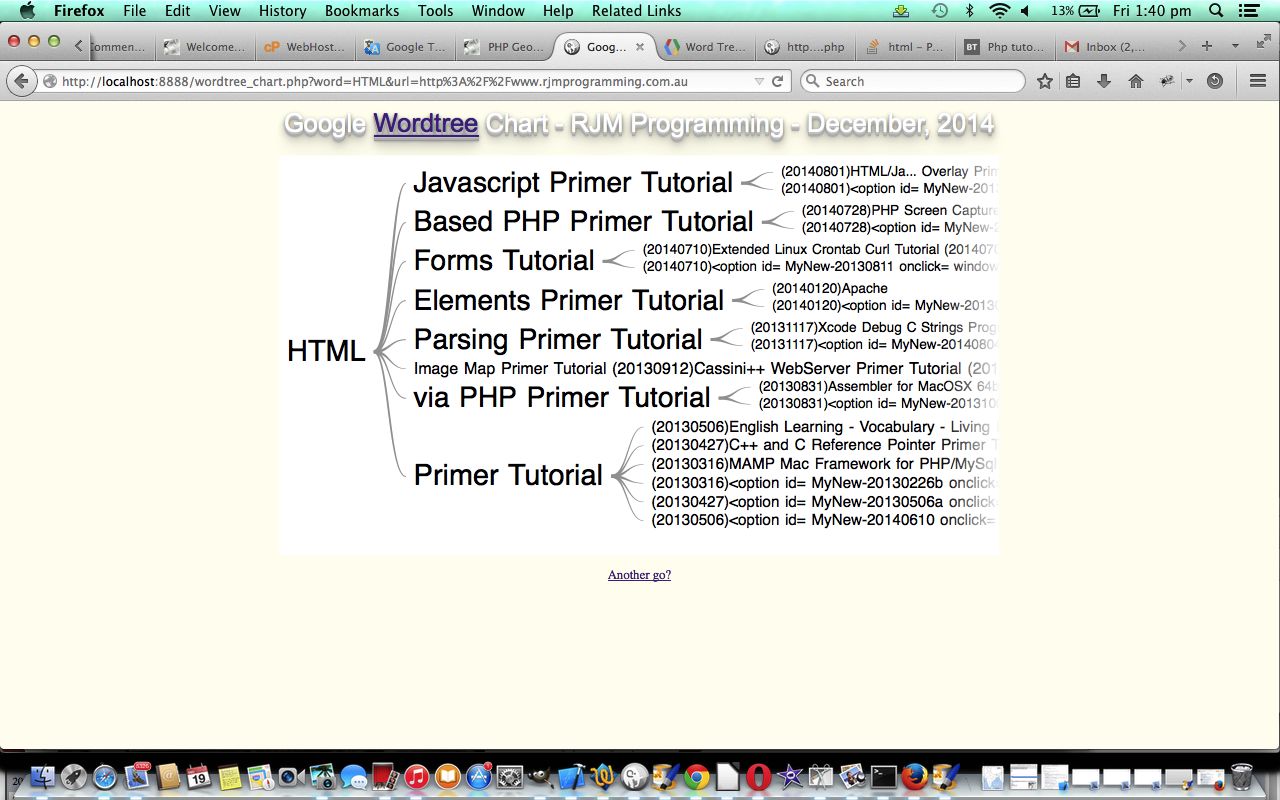Switch to the Inbox Gmail tab
This screenshot has width=1280, height=800.
tap(1106, 47)
